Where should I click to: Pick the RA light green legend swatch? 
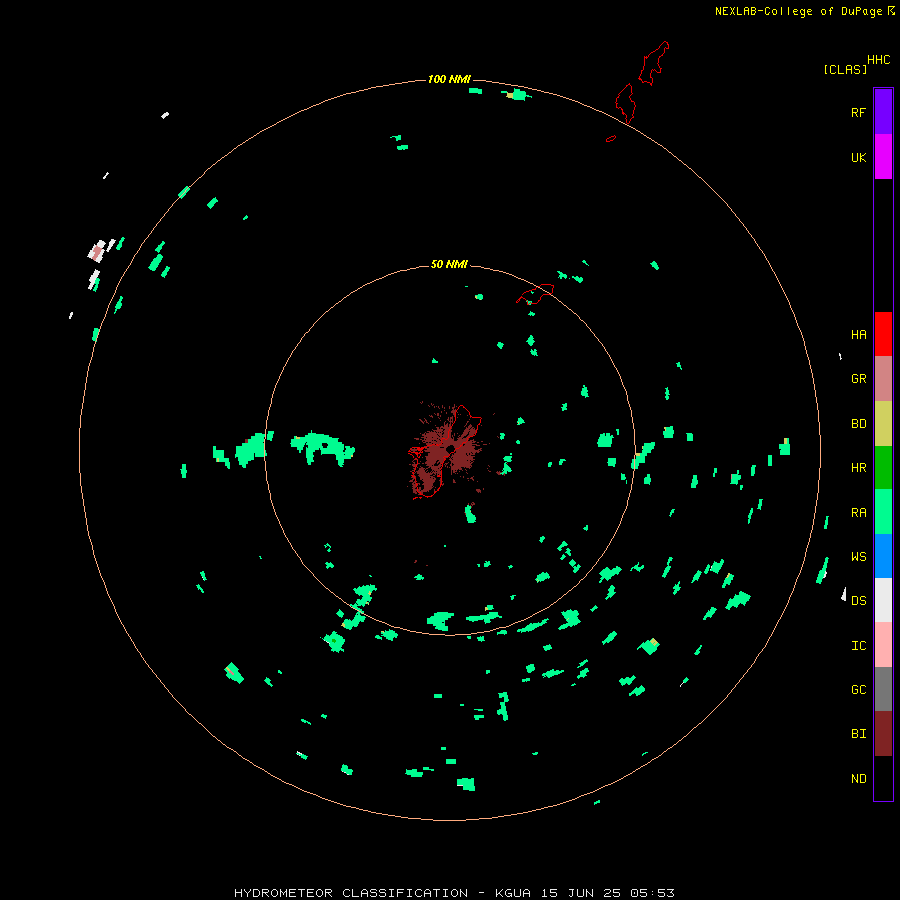883,512
